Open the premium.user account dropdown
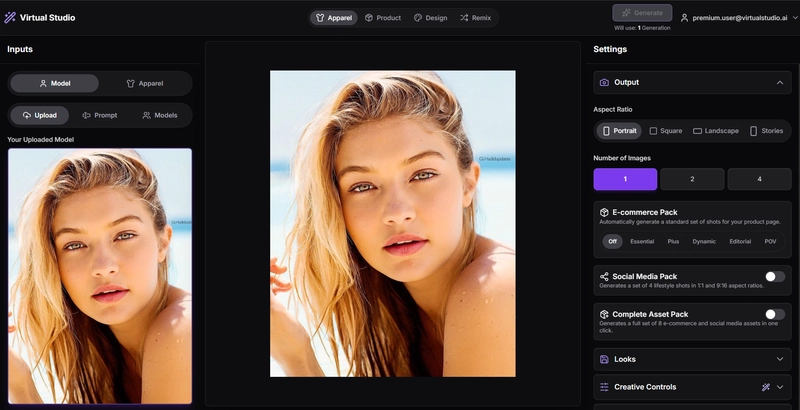The width and height of the screenshot is (800, 410). (x=739, y=18)
